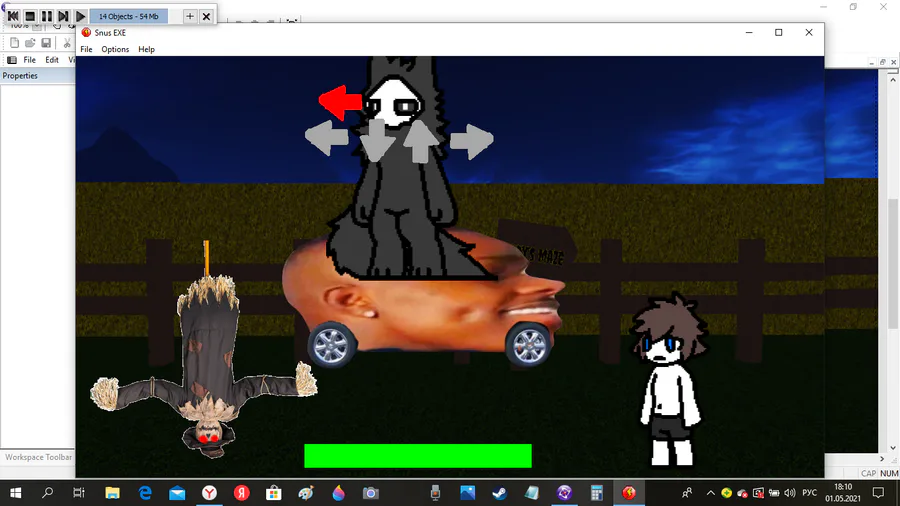Click the New file icon in editor toolbar

point(14,42)
